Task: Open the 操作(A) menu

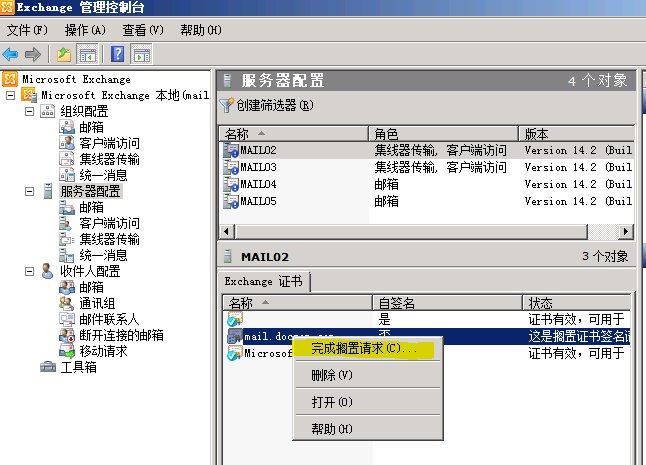Action: pyautogui.click(x=85, y=30)
